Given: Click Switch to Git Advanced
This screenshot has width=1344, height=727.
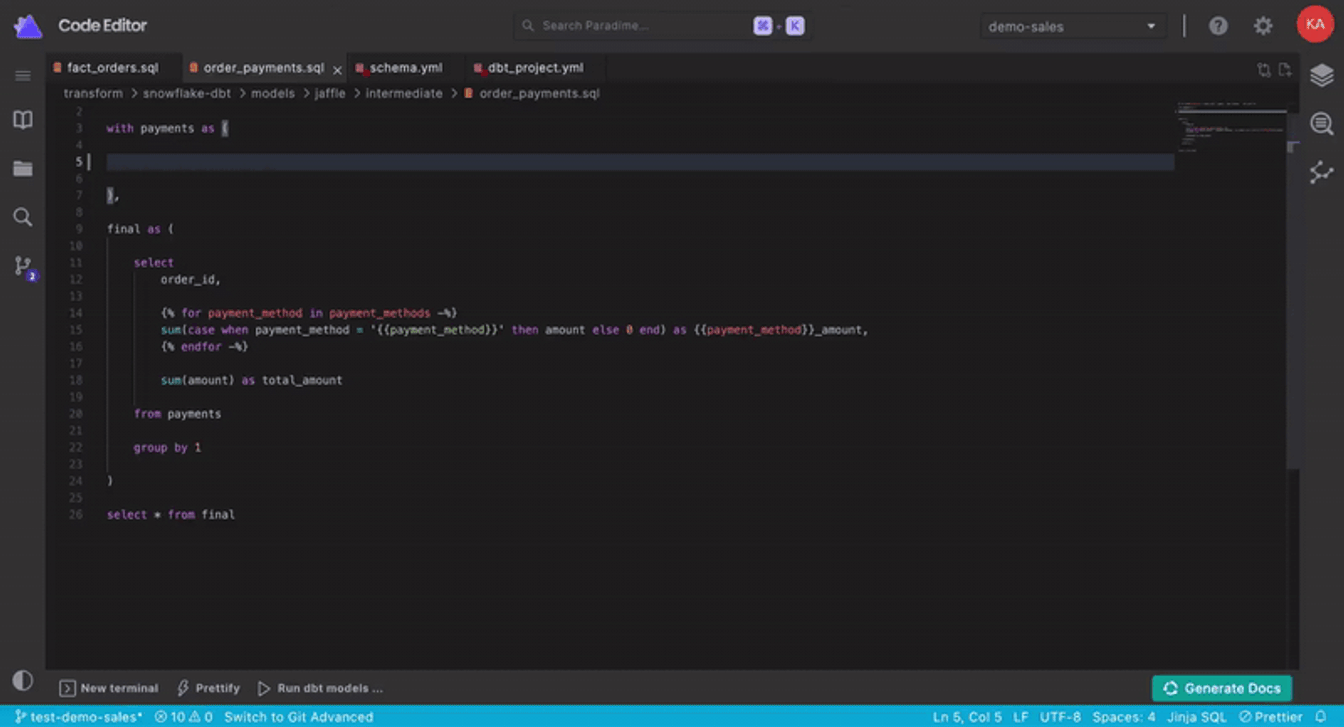Looking at the screenshot, I should tap(298, 717).
